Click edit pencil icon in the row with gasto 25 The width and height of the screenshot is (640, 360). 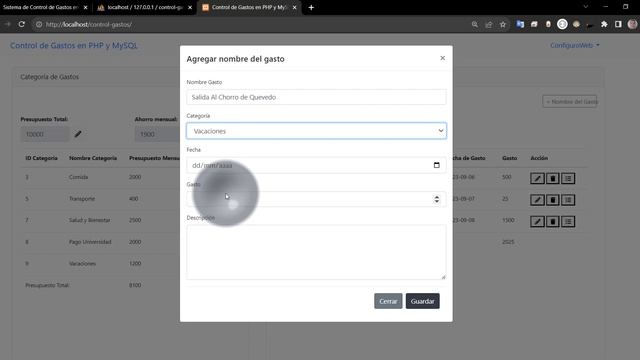537,200
